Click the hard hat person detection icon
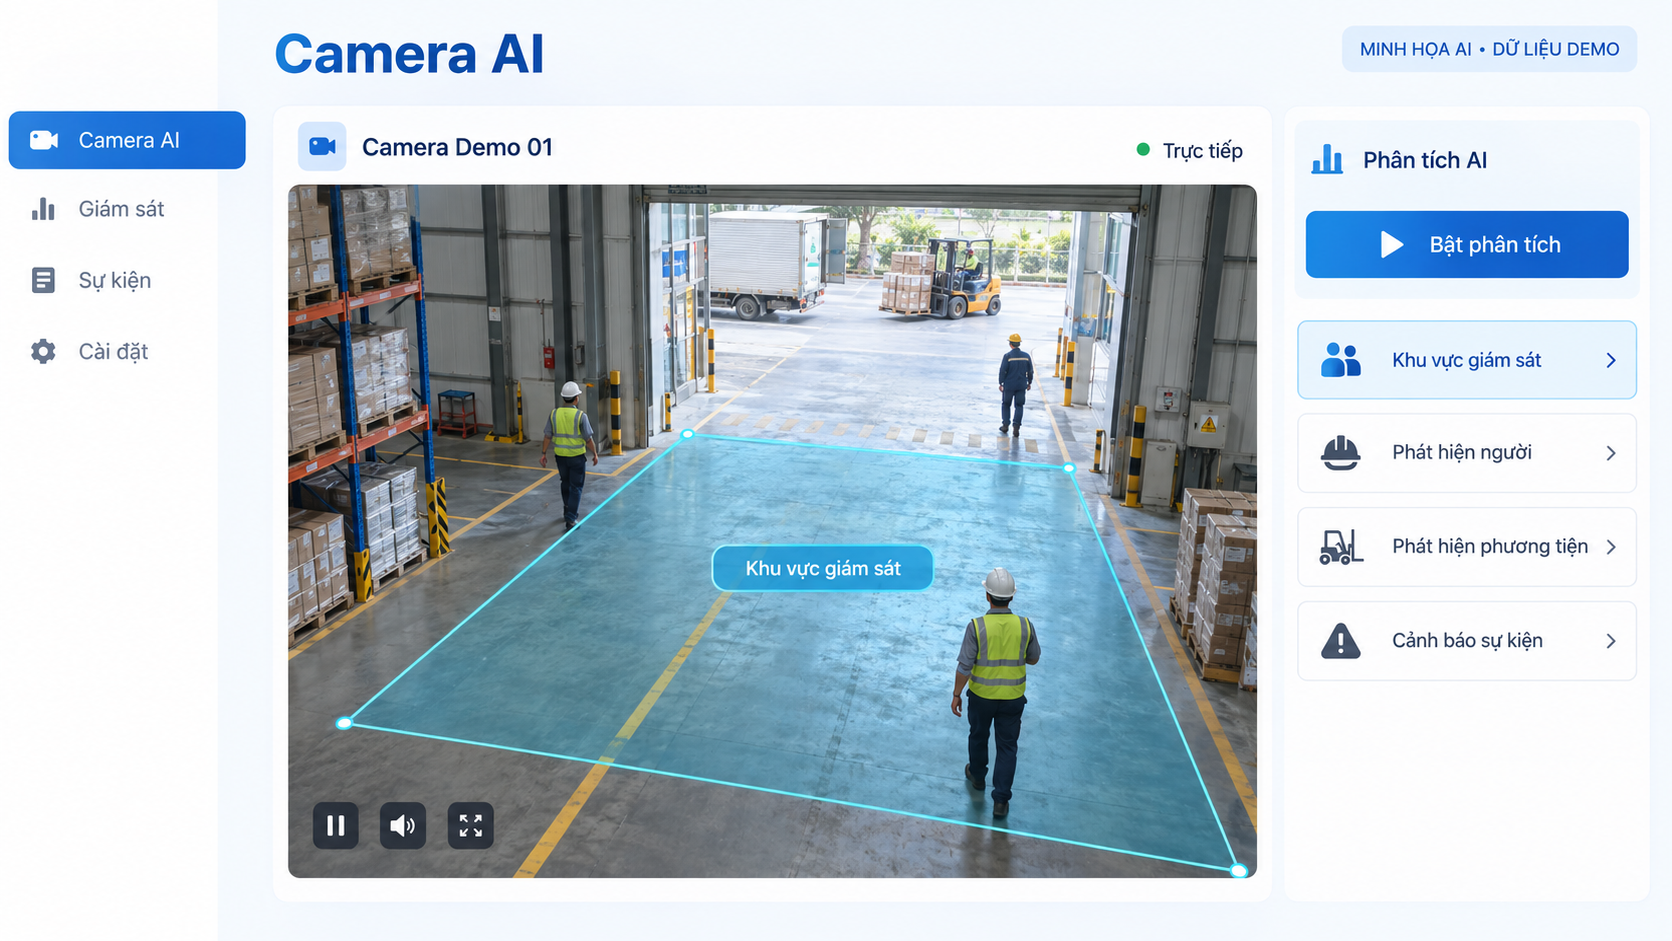 [x=1341, y=453]
